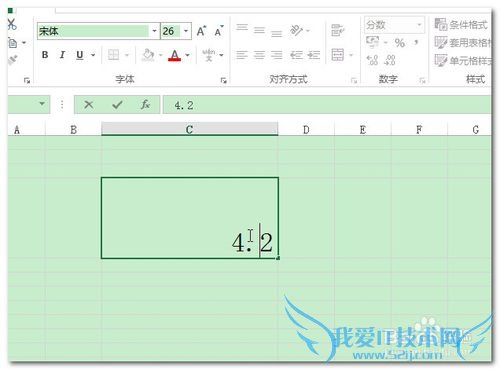Screen dimensions: 500x370
Task: Expand the Orientation dropdown arrow
Action: (308, 31)
